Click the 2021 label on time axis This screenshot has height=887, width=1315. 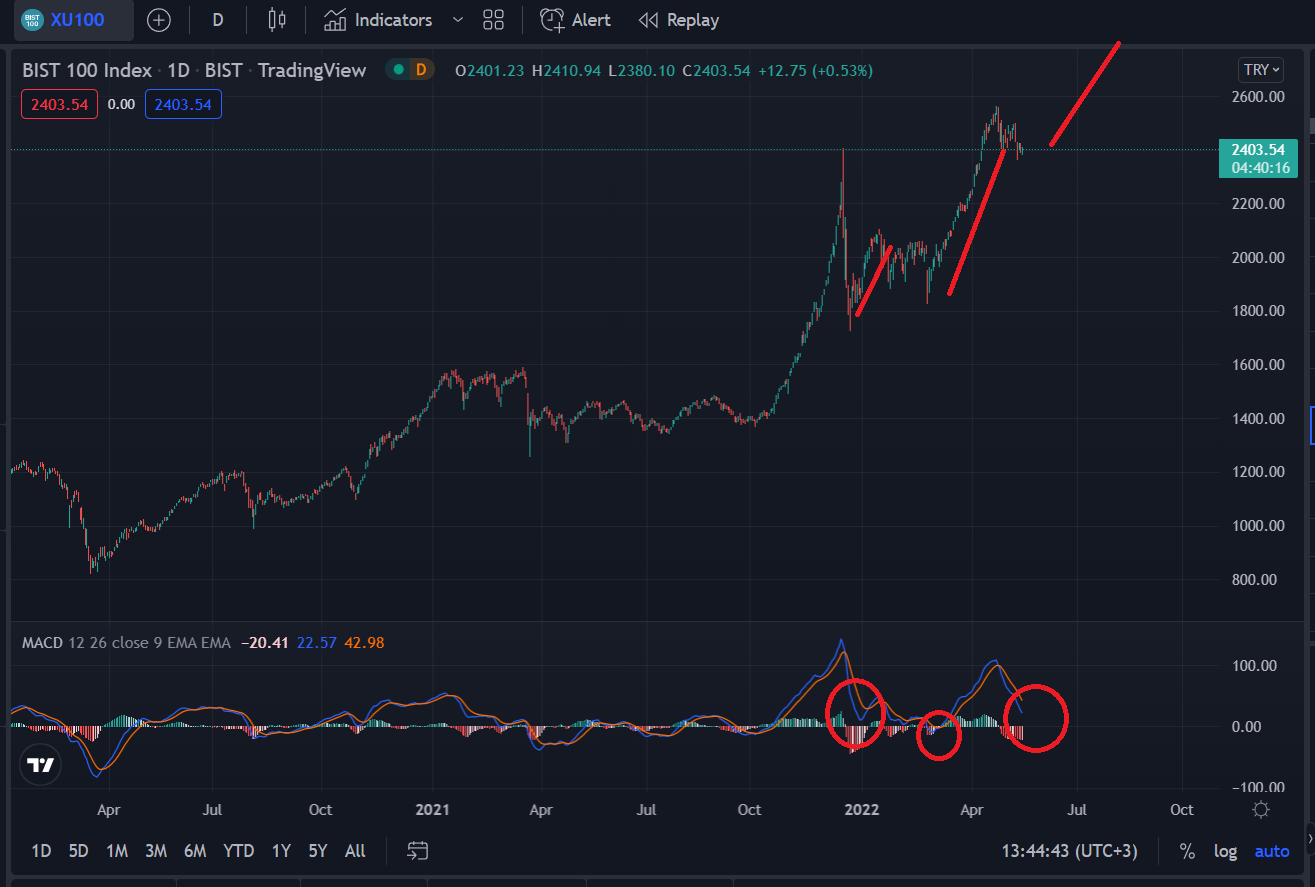432,810
